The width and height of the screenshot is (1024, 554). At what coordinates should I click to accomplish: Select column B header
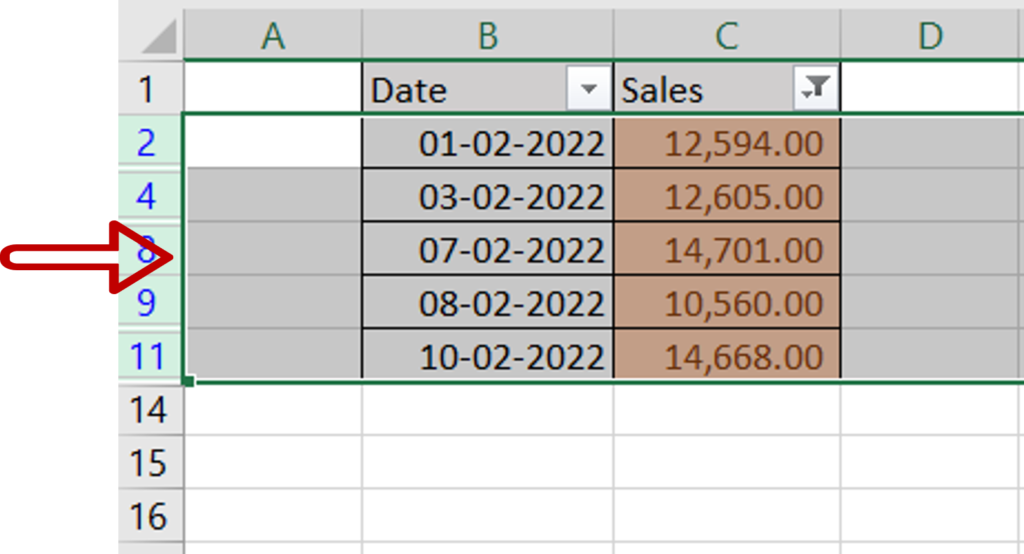click(x=488, y=35)
